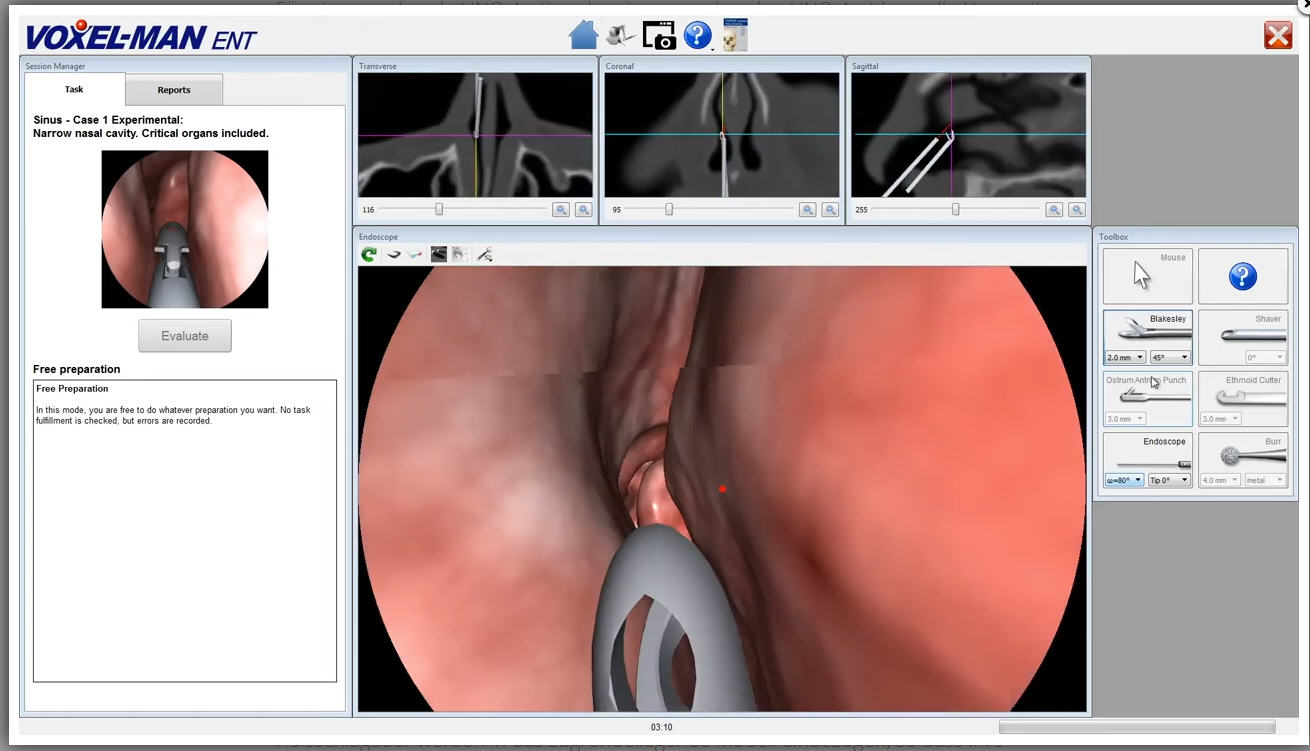Click the progress bar in the status bar

(1137, 727)
